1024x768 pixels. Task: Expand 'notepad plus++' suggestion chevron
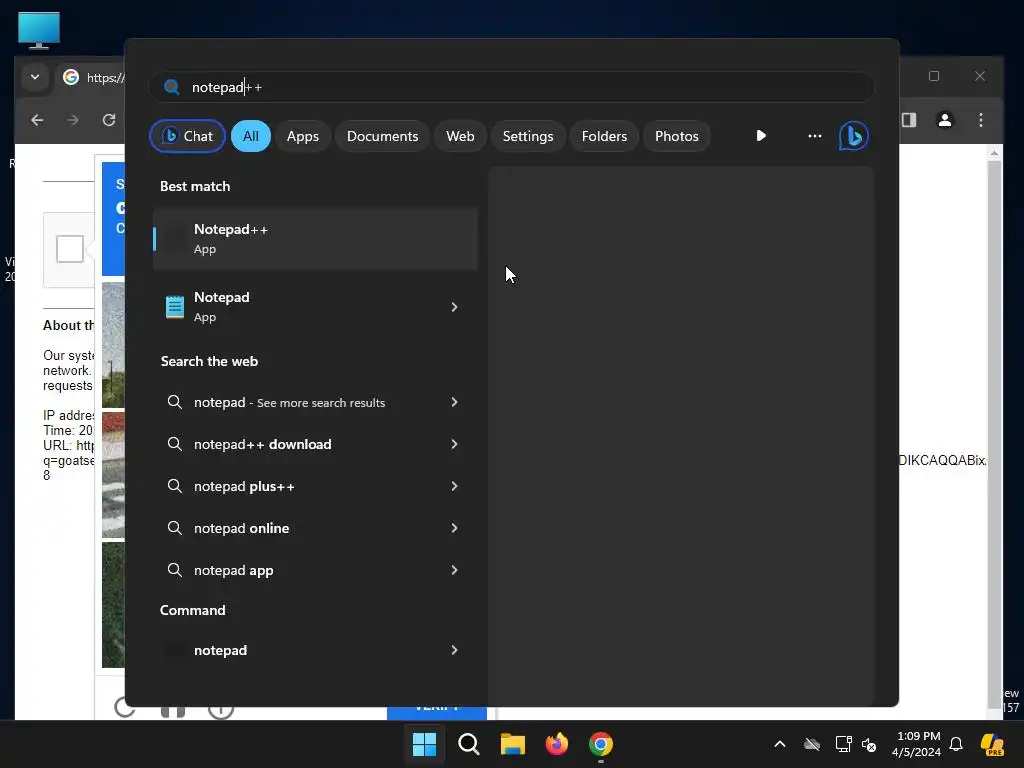(x=455, y=486)
